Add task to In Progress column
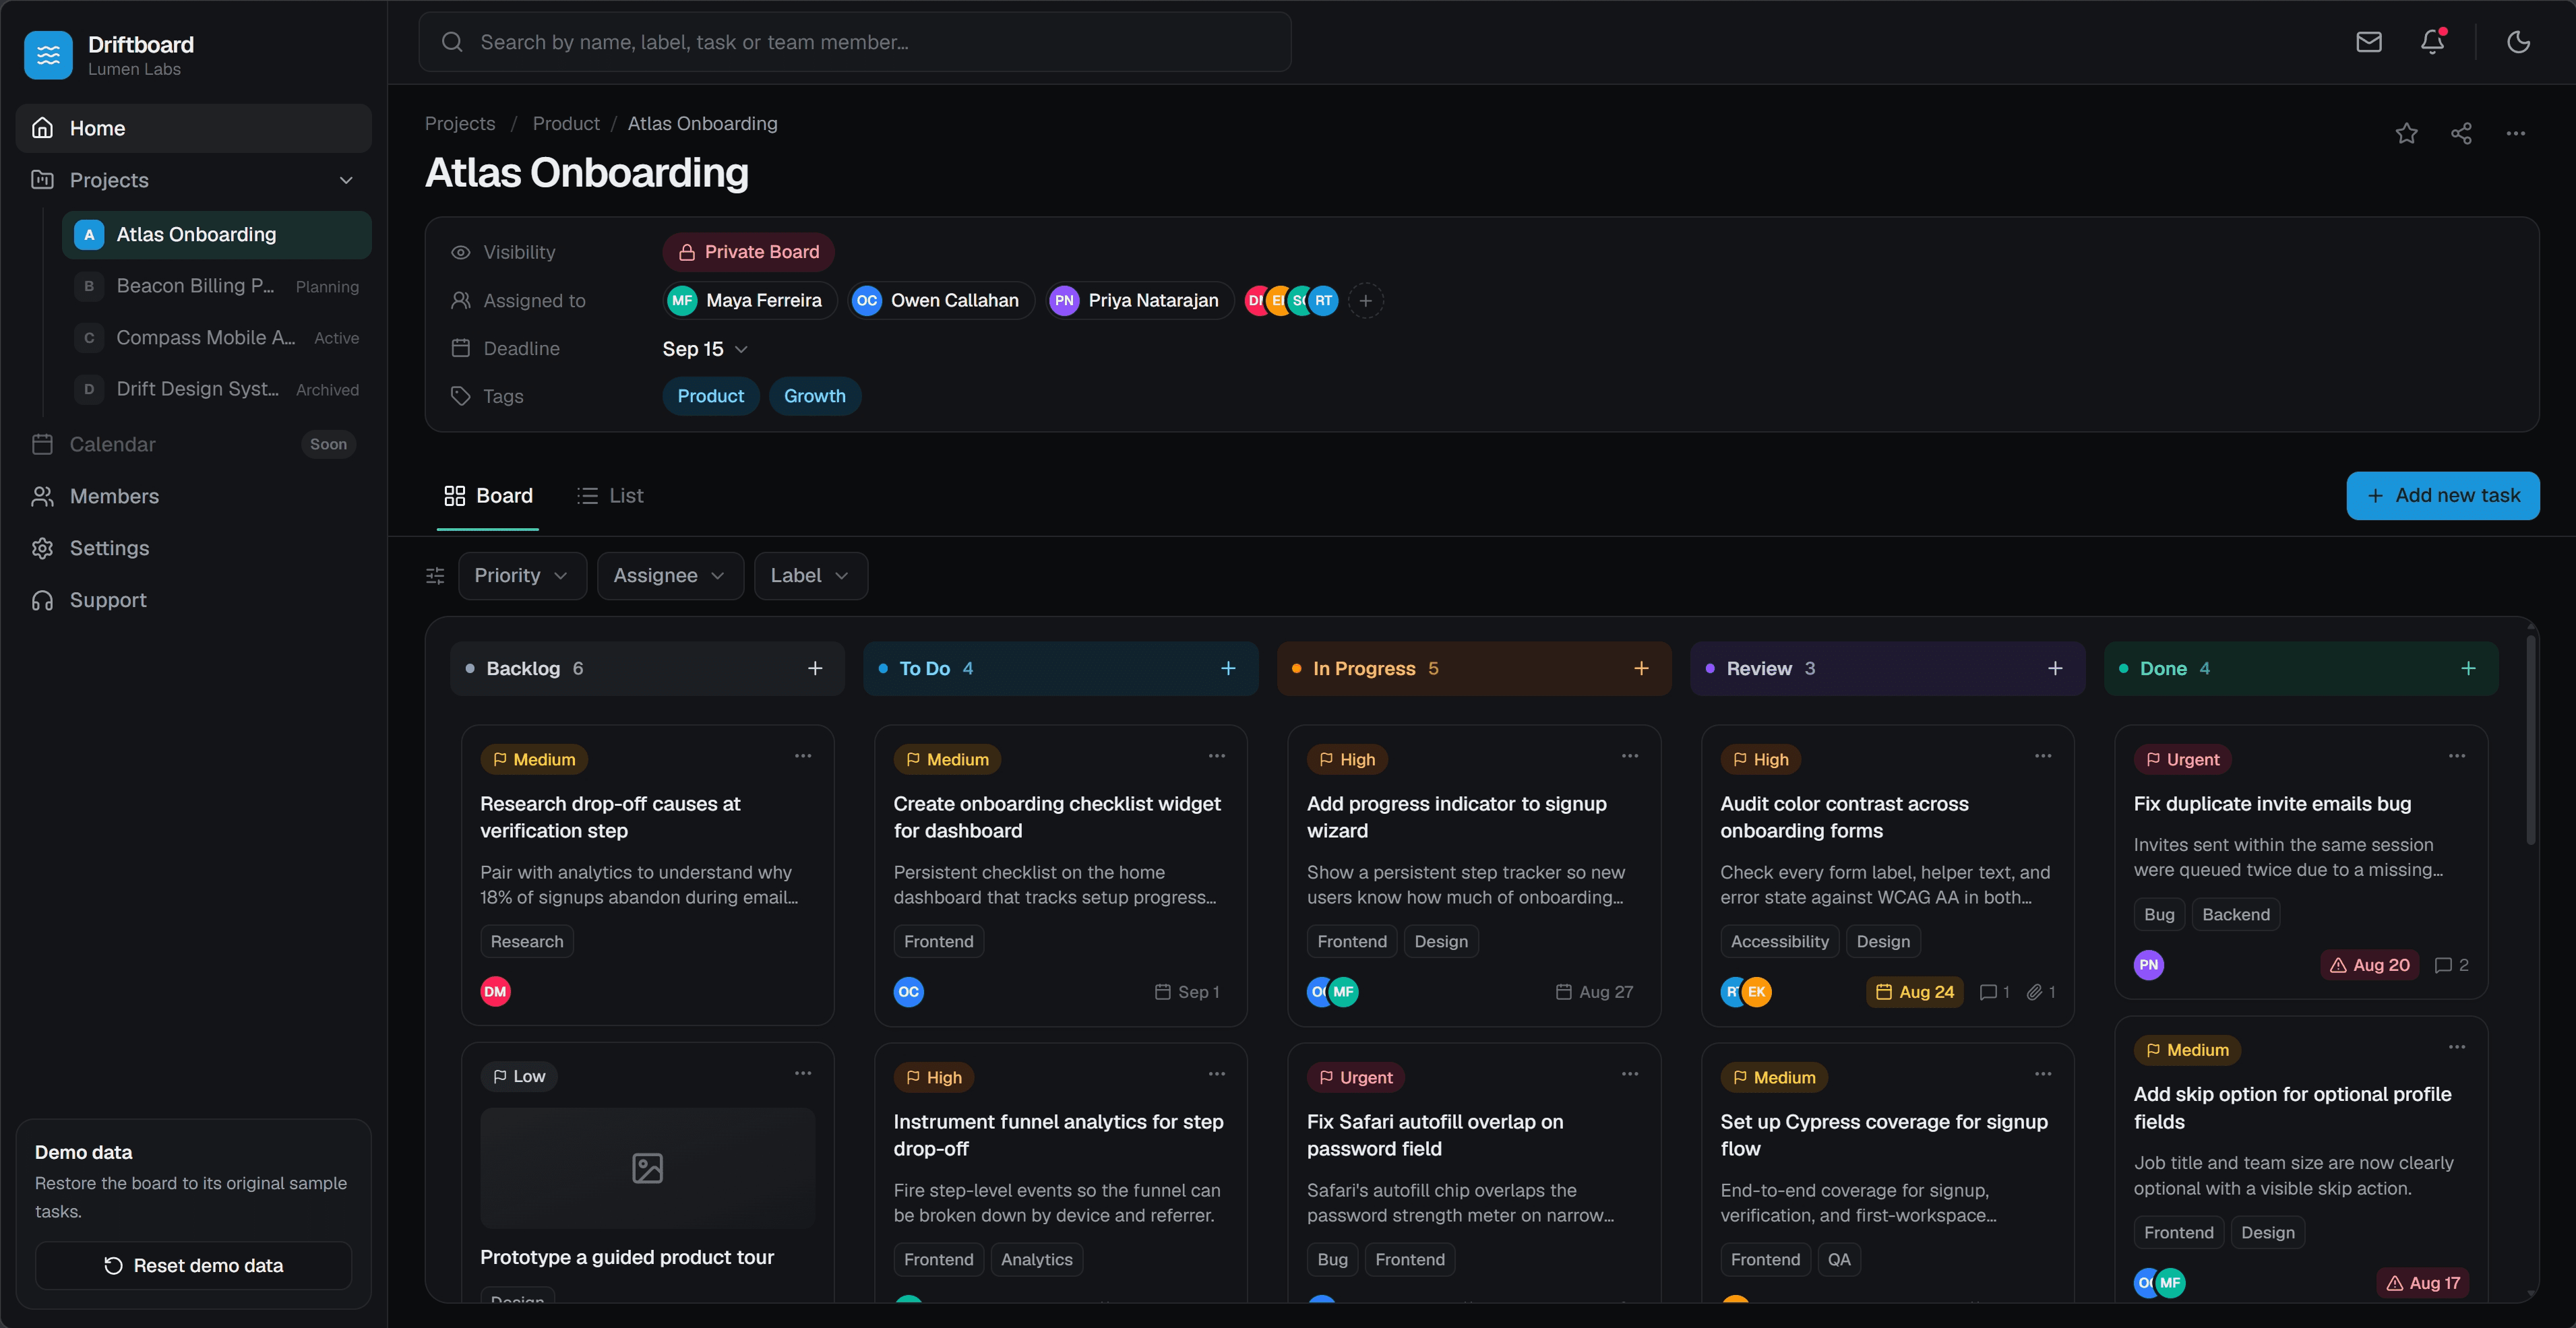This screenshot has height=1328, width=2576. tap(1641, 668)
